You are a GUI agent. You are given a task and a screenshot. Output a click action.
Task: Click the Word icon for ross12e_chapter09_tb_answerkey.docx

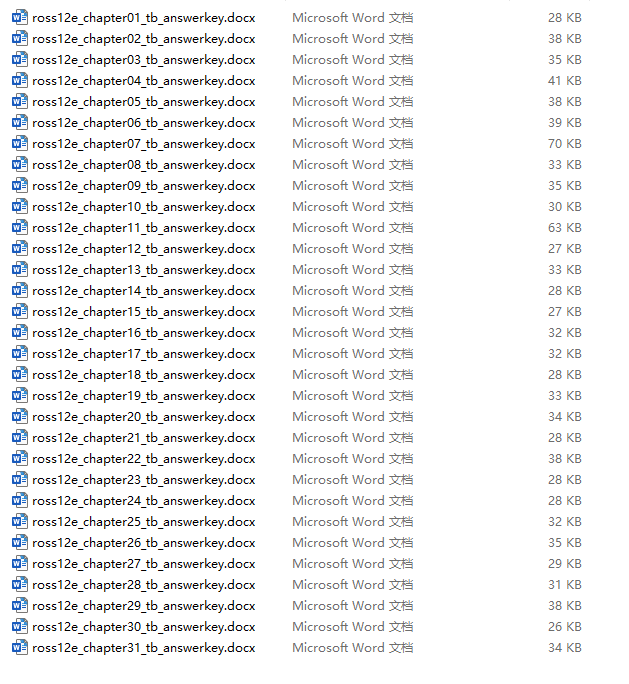coord(20,186)
